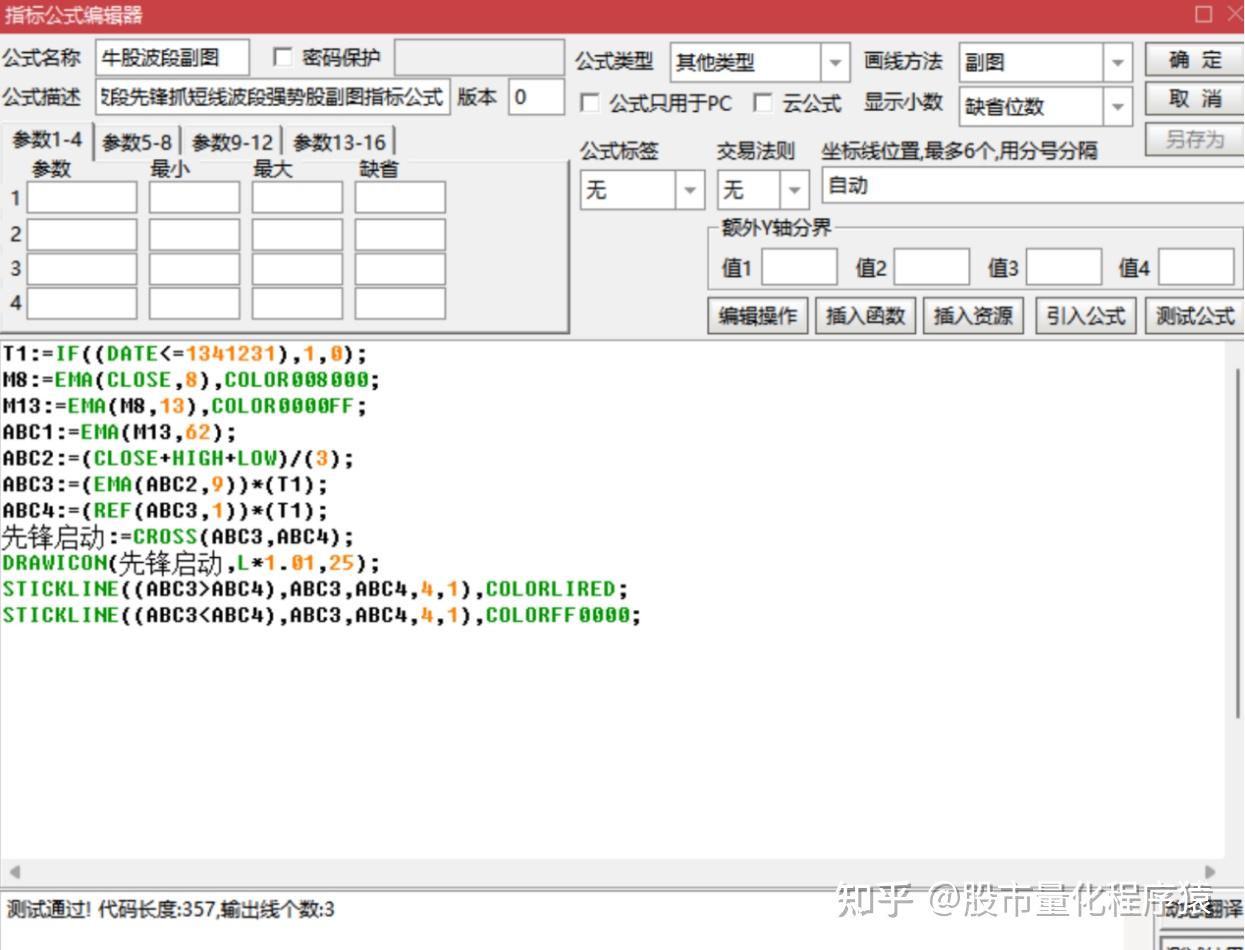Click the 插入函数 button
Screen dimensions: 1245x950
(x=865, y=316)
